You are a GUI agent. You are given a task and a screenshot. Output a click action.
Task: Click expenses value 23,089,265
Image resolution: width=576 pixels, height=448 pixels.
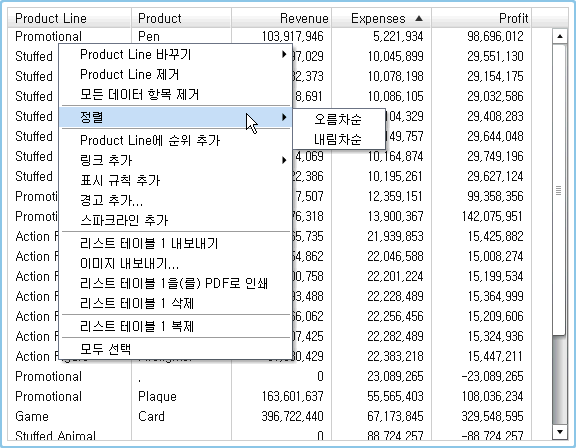click(x=395, y=376)
